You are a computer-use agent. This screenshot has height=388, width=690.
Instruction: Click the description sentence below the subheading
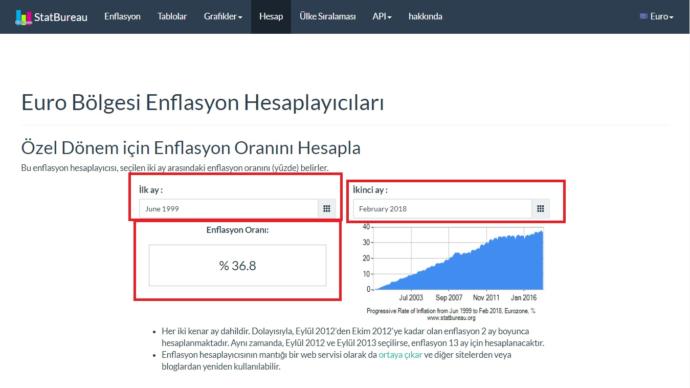coord(174,168)
